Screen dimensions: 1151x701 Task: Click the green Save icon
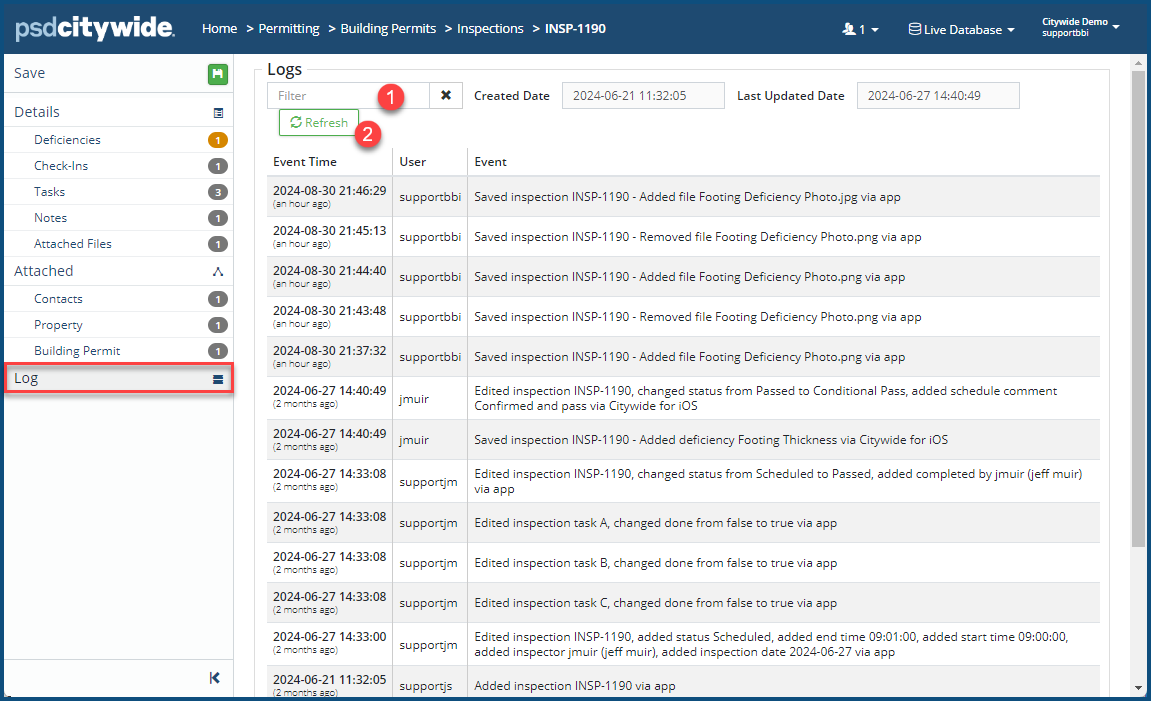click(218, 74)
